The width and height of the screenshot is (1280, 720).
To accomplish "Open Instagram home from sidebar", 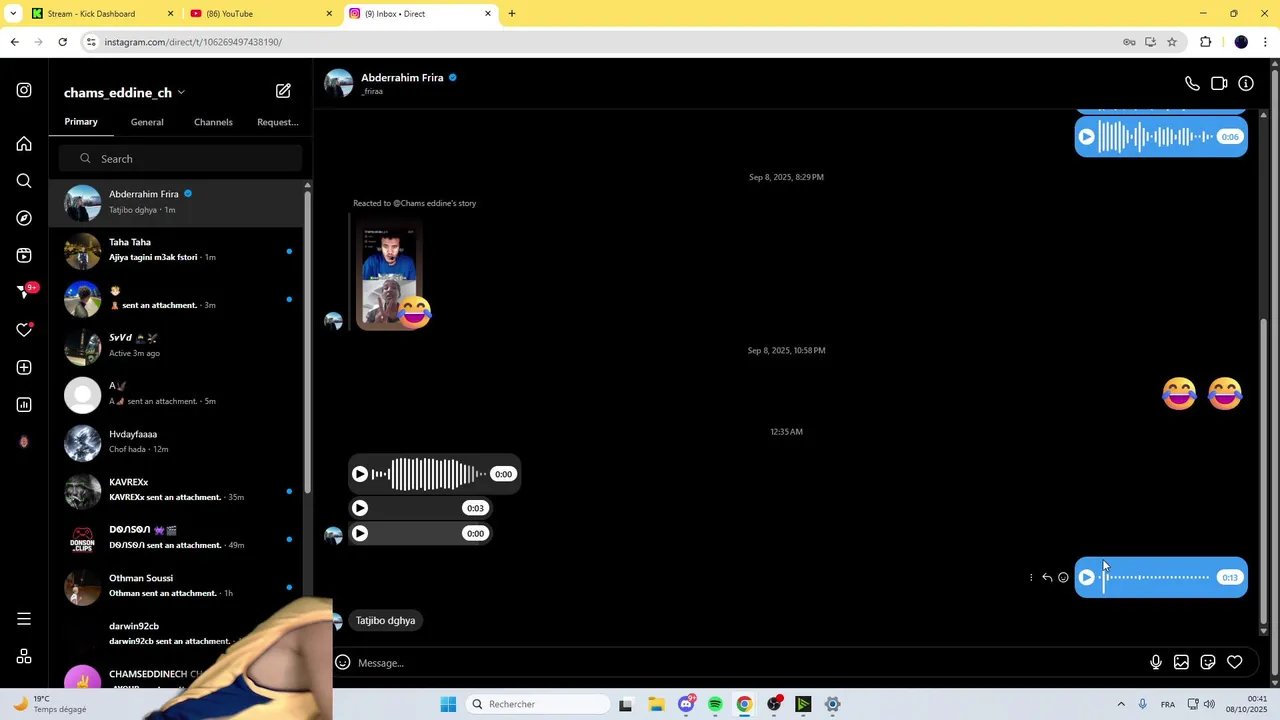I will coord(24,144).
